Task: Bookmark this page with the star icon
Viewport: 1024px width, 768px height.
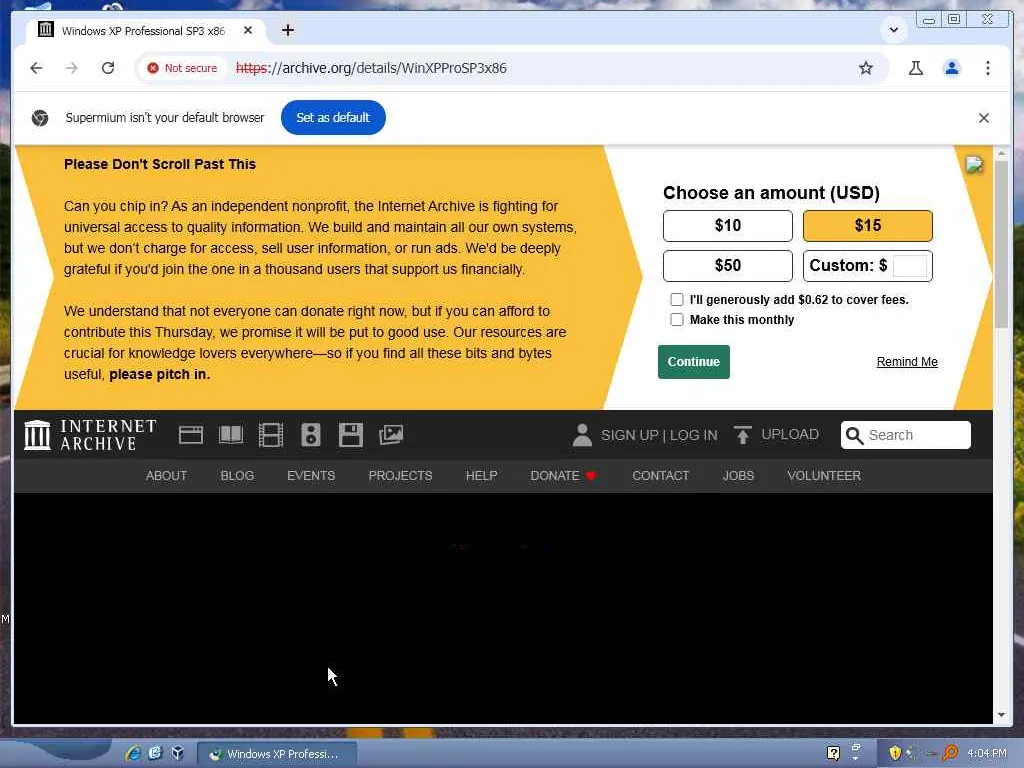Action: pyautogui.click(x=866, y=68)
